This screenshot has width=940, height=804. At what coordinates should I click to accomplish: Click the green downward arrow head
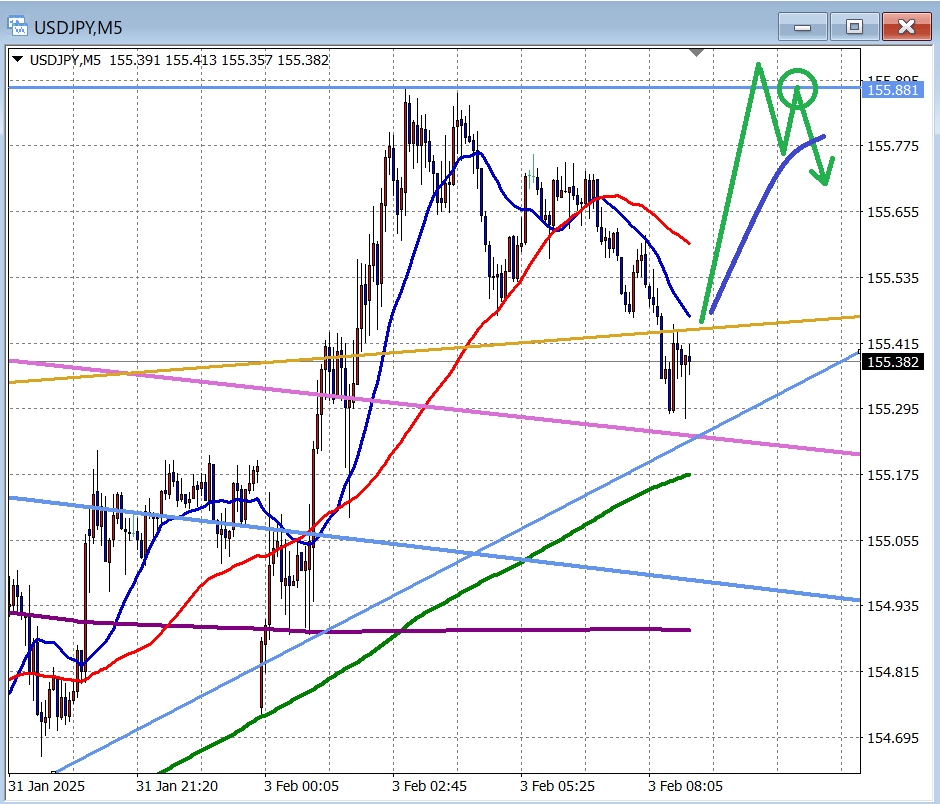[x=824, y=176]
